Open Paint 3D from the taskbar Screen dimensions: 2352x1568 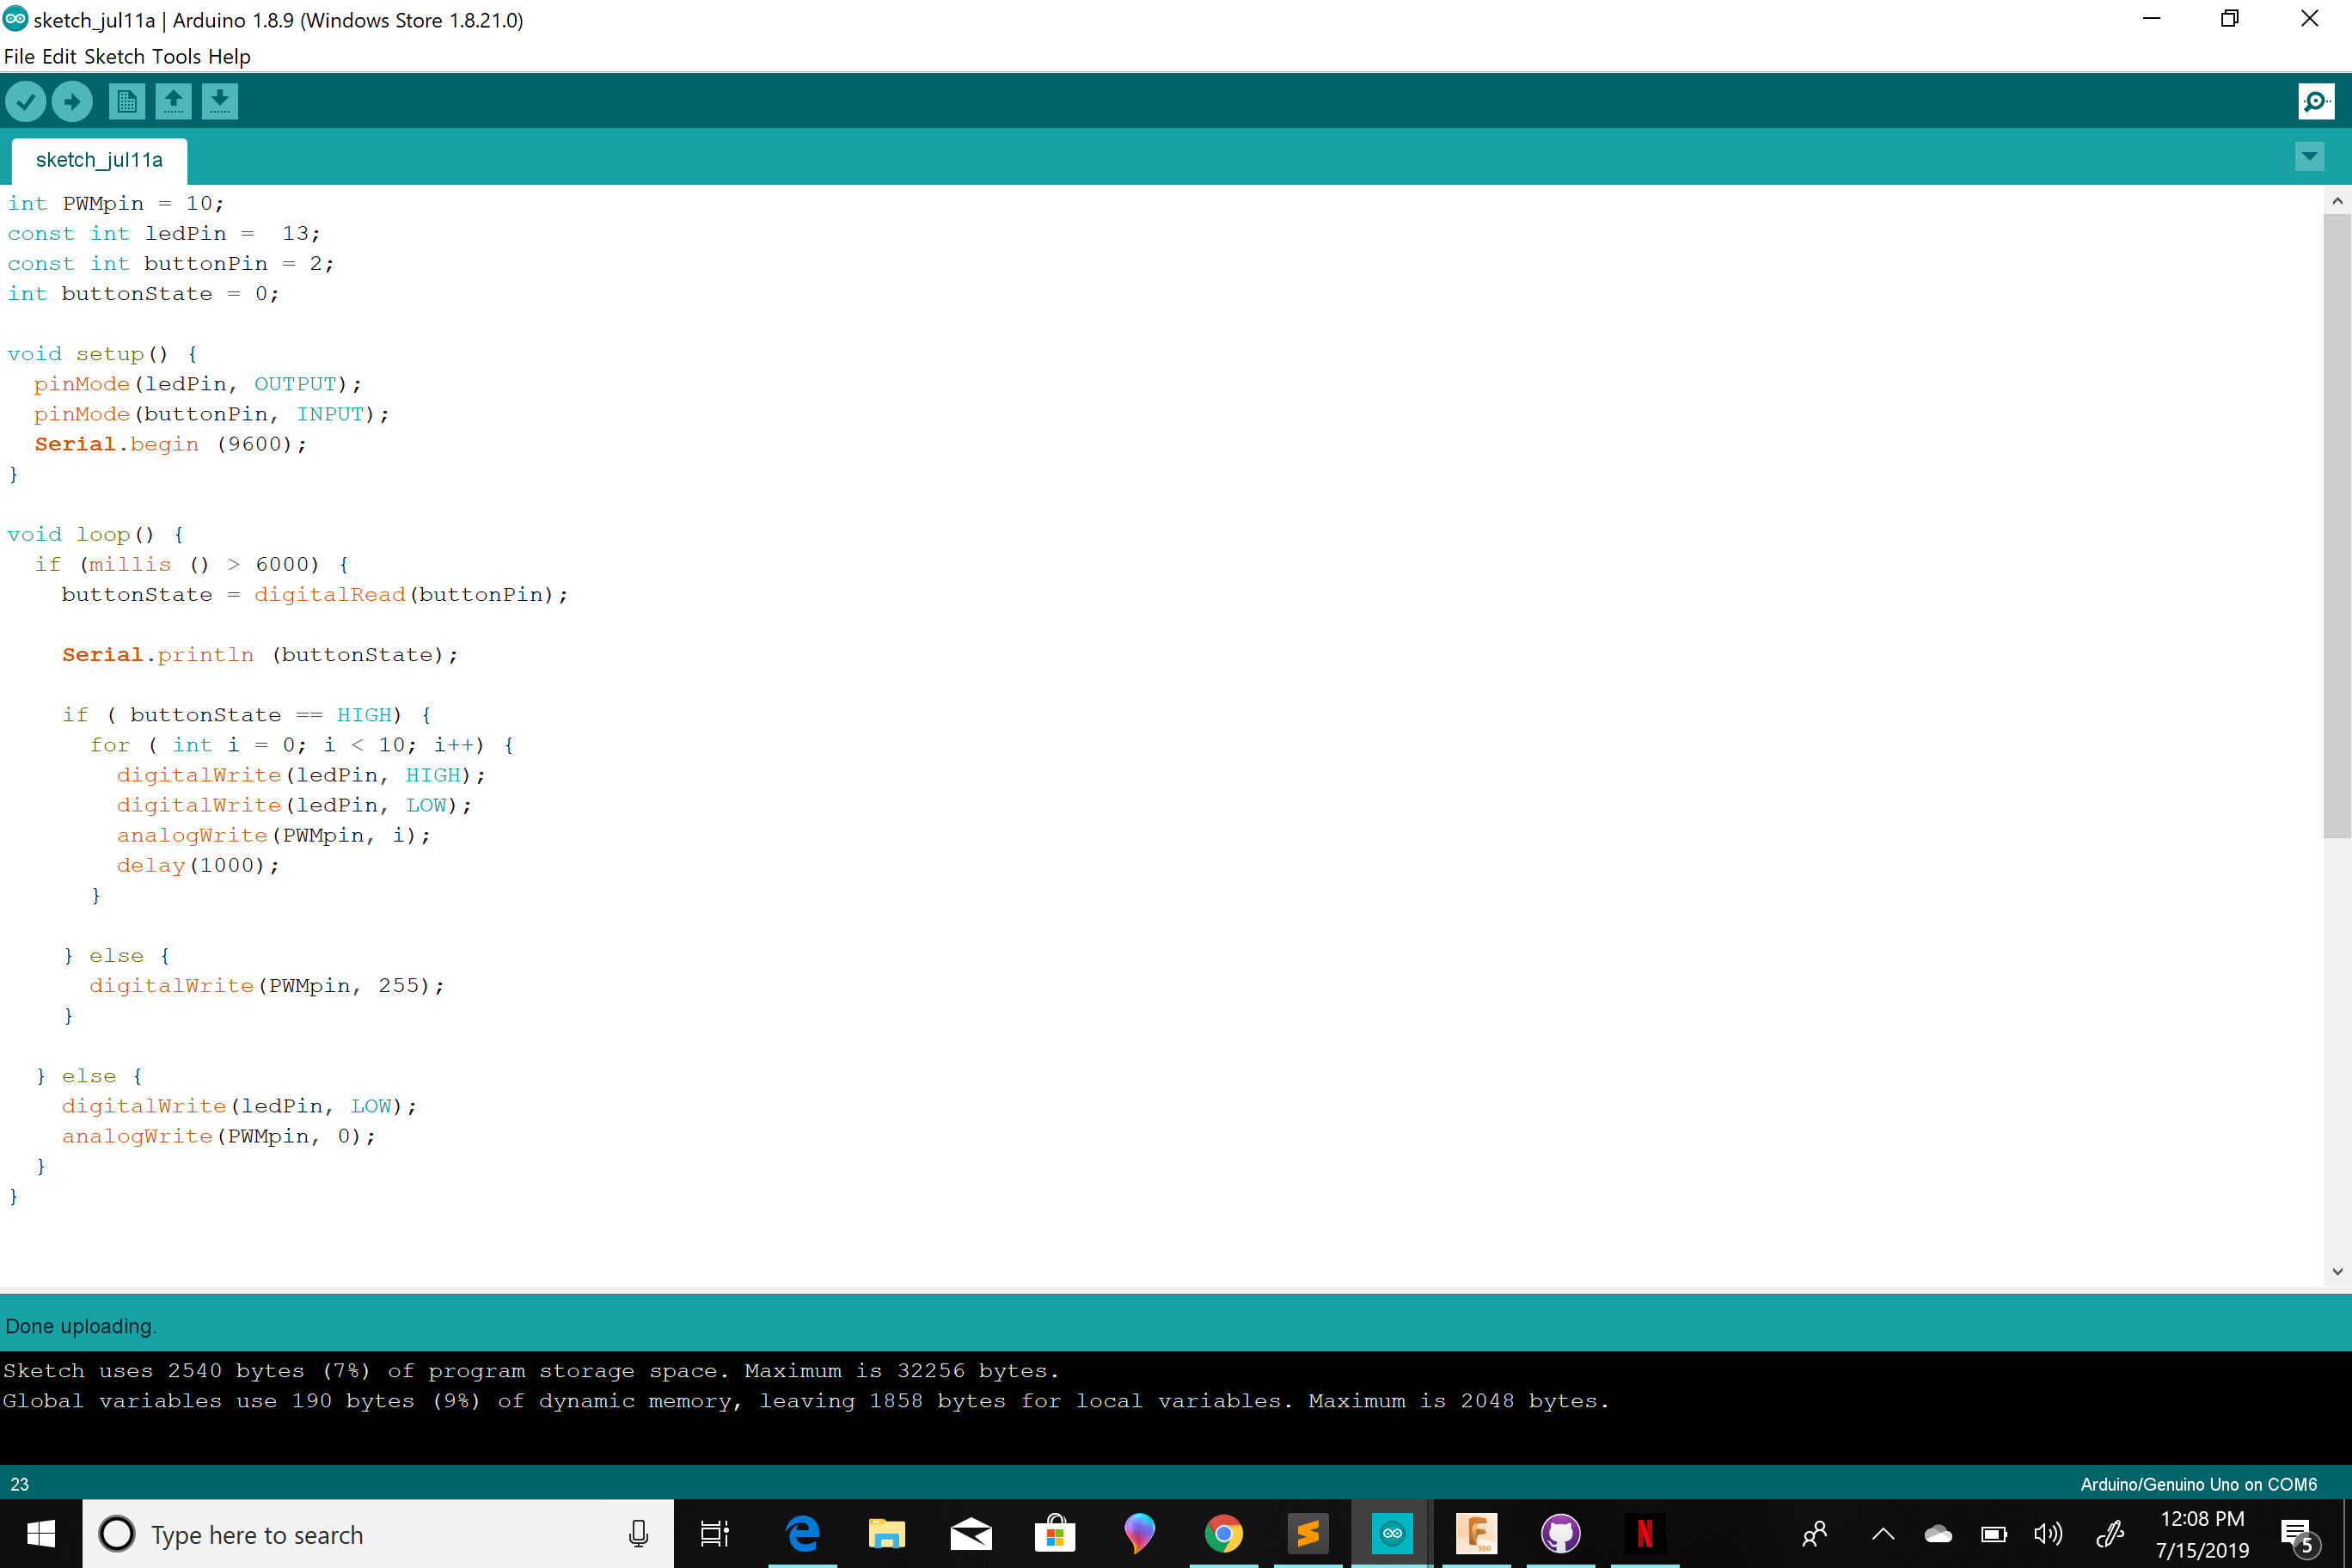1139,1533
